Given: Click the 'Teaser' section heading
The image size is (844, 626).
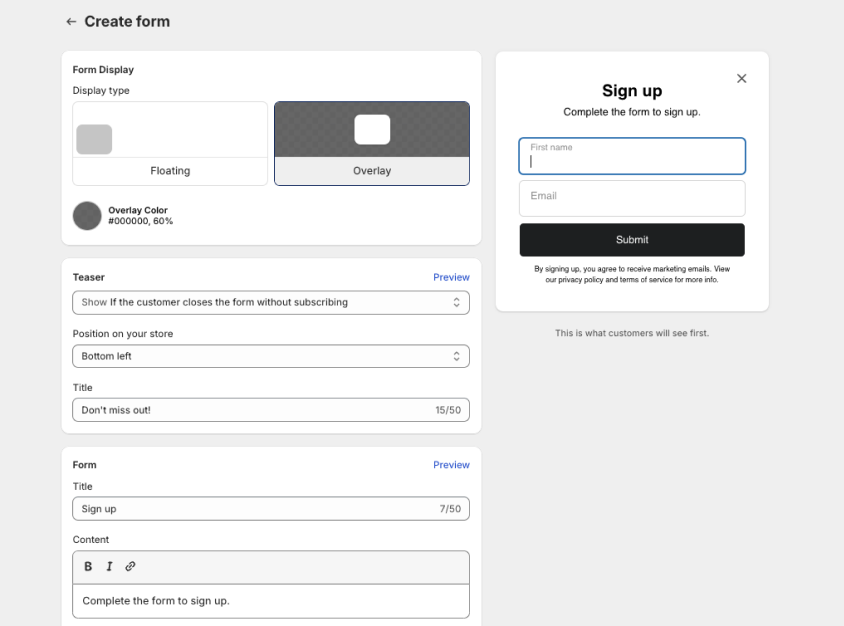Looking at the screenshot, I should click(89, 277).
